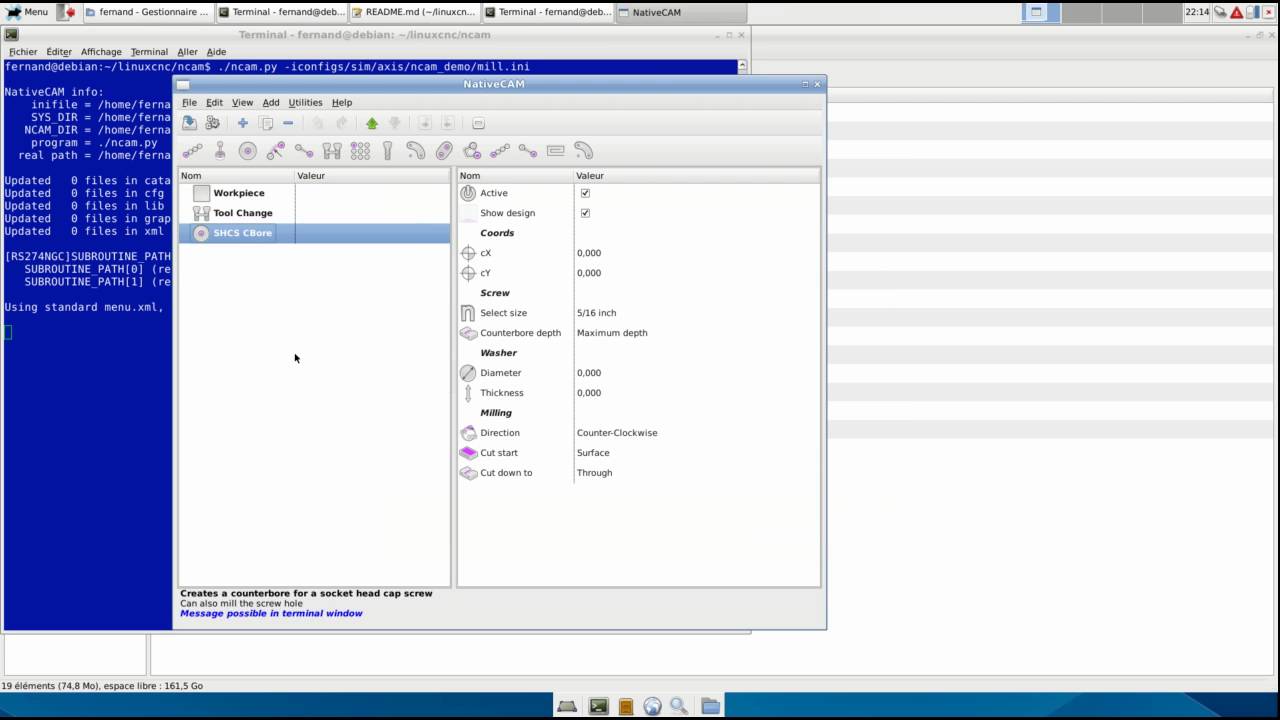This screenshot has height=720, width=1280.
Task: Click the Menu button in the taskbar
Action: click(26, 12)
